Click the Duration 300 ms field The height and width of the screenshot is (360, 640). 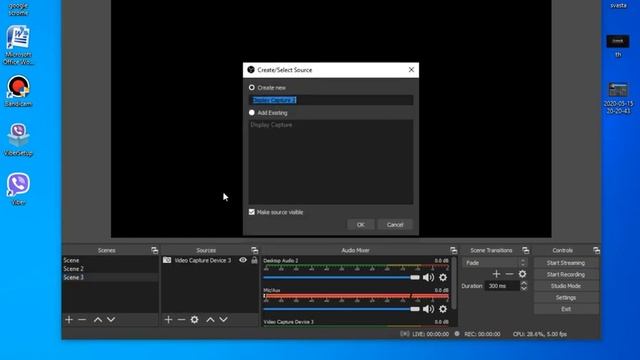pyautogui.click(x=502, y=286)
